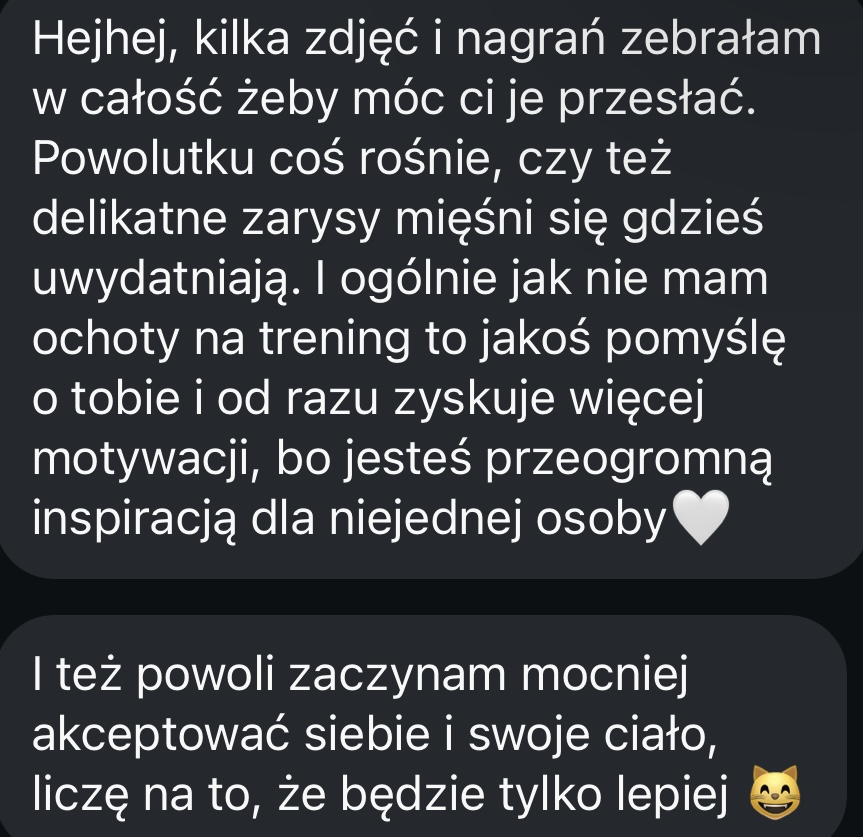
Task: Tap the white heart emoji
Action: (701, 518)
